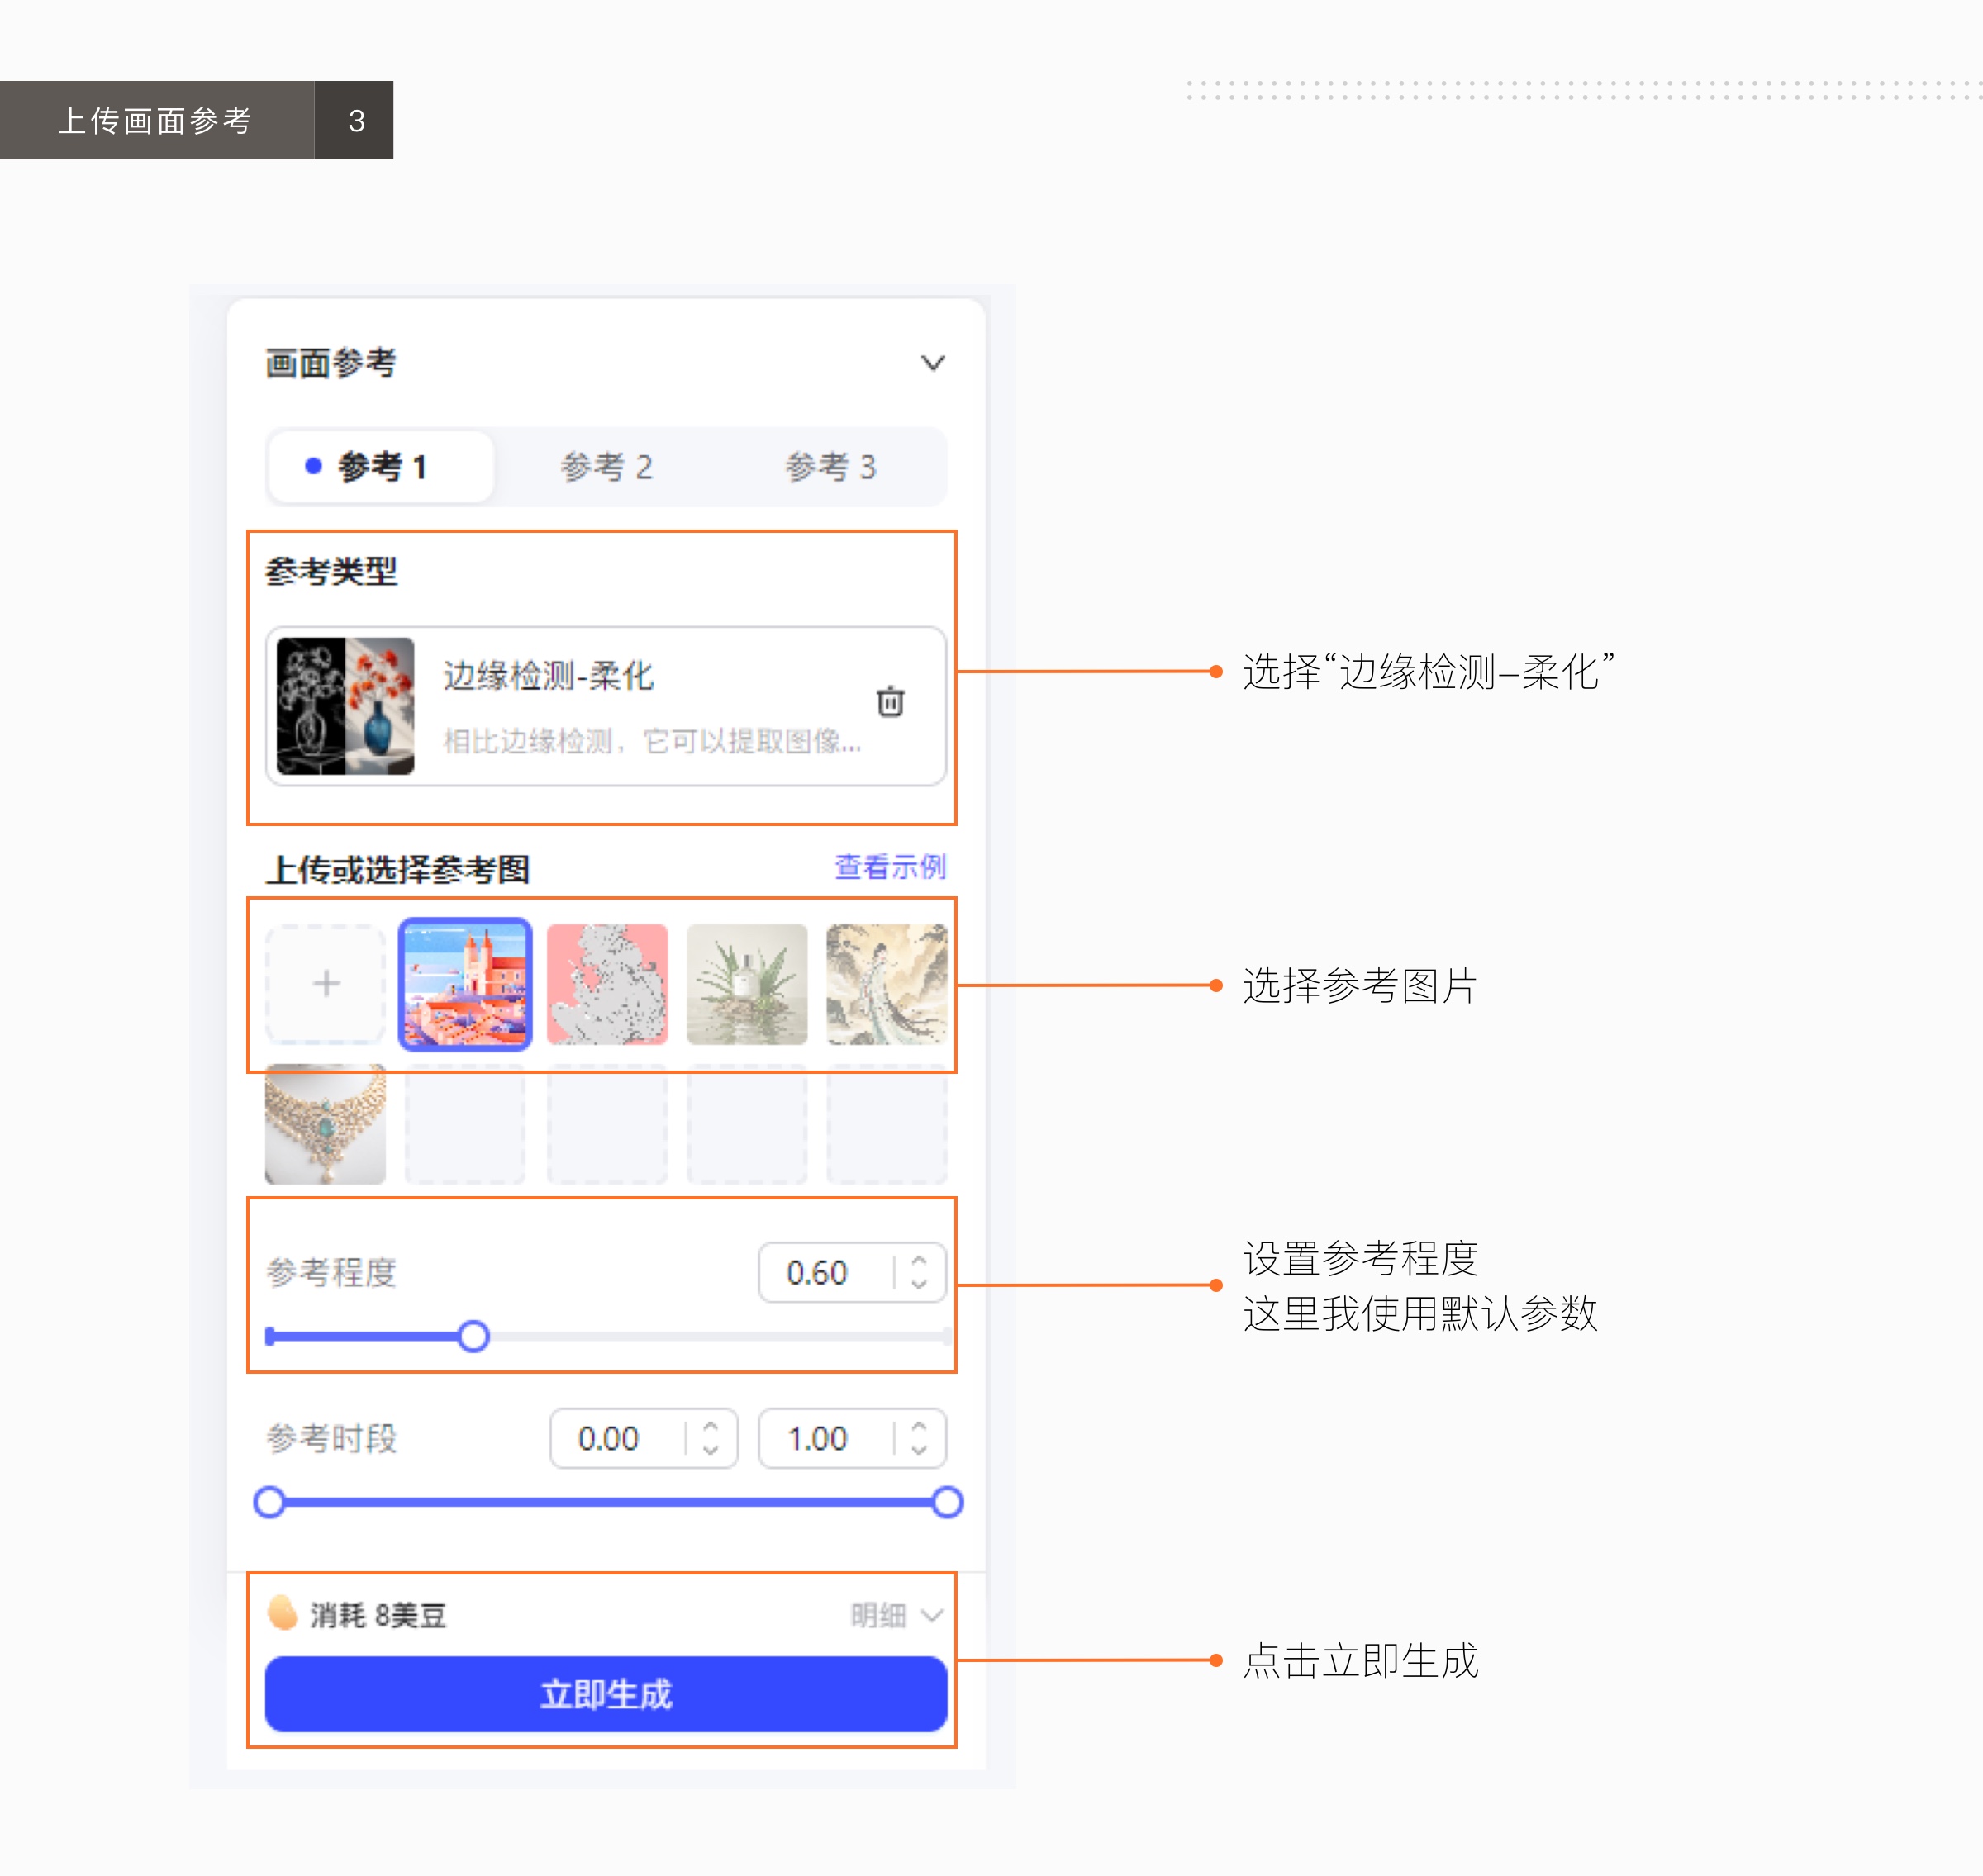This screenshot has height=1876, width=1983.
Task: Increase 参考时段 start value from 0.00
Action: coord(711,1427)
